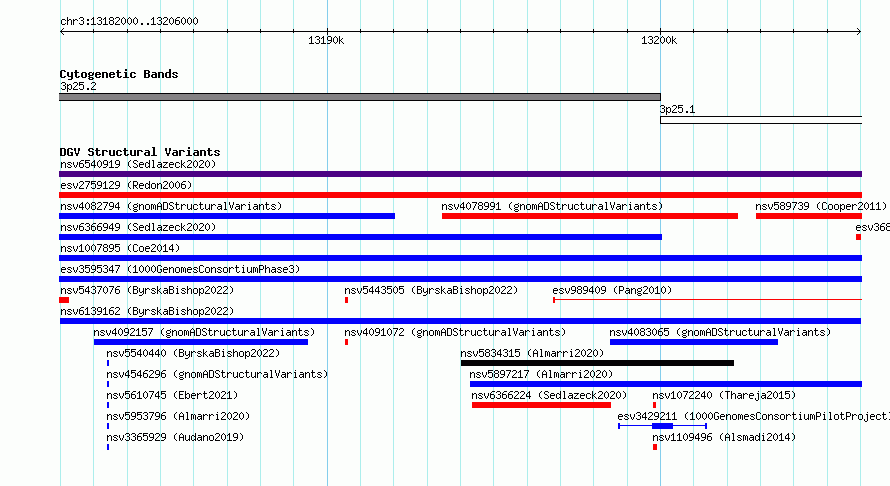Image resolution: width=890 pixels, height=486 pixels.
Task: Click the nsv4083065 blue variant bar
Action: (694, 342)
